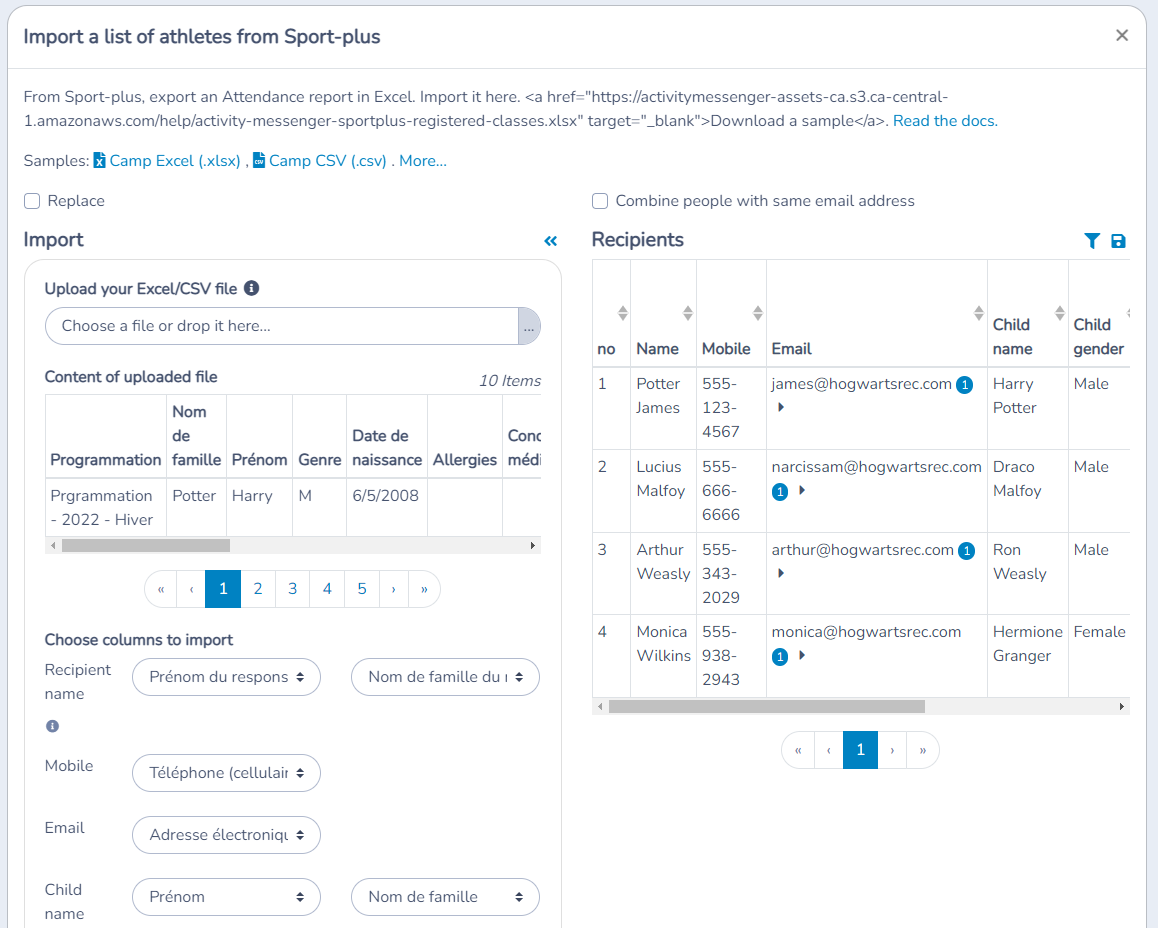Viewport: 1158px width, 928px height.
Task: Expand arrow under monica@hogwartsrec.com
Action: 802,655
